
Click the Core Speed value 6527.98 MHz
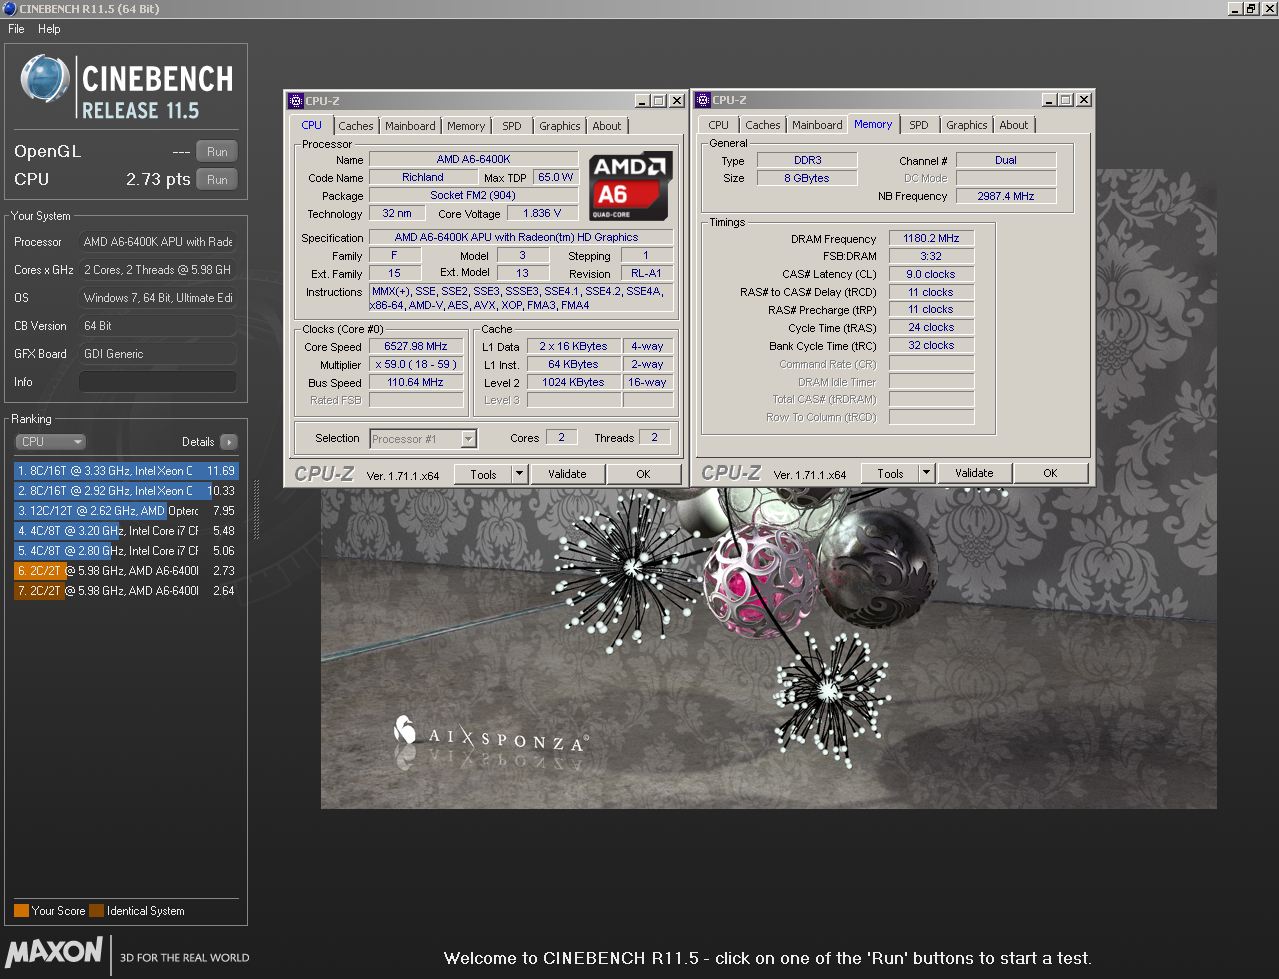(416, 346)
